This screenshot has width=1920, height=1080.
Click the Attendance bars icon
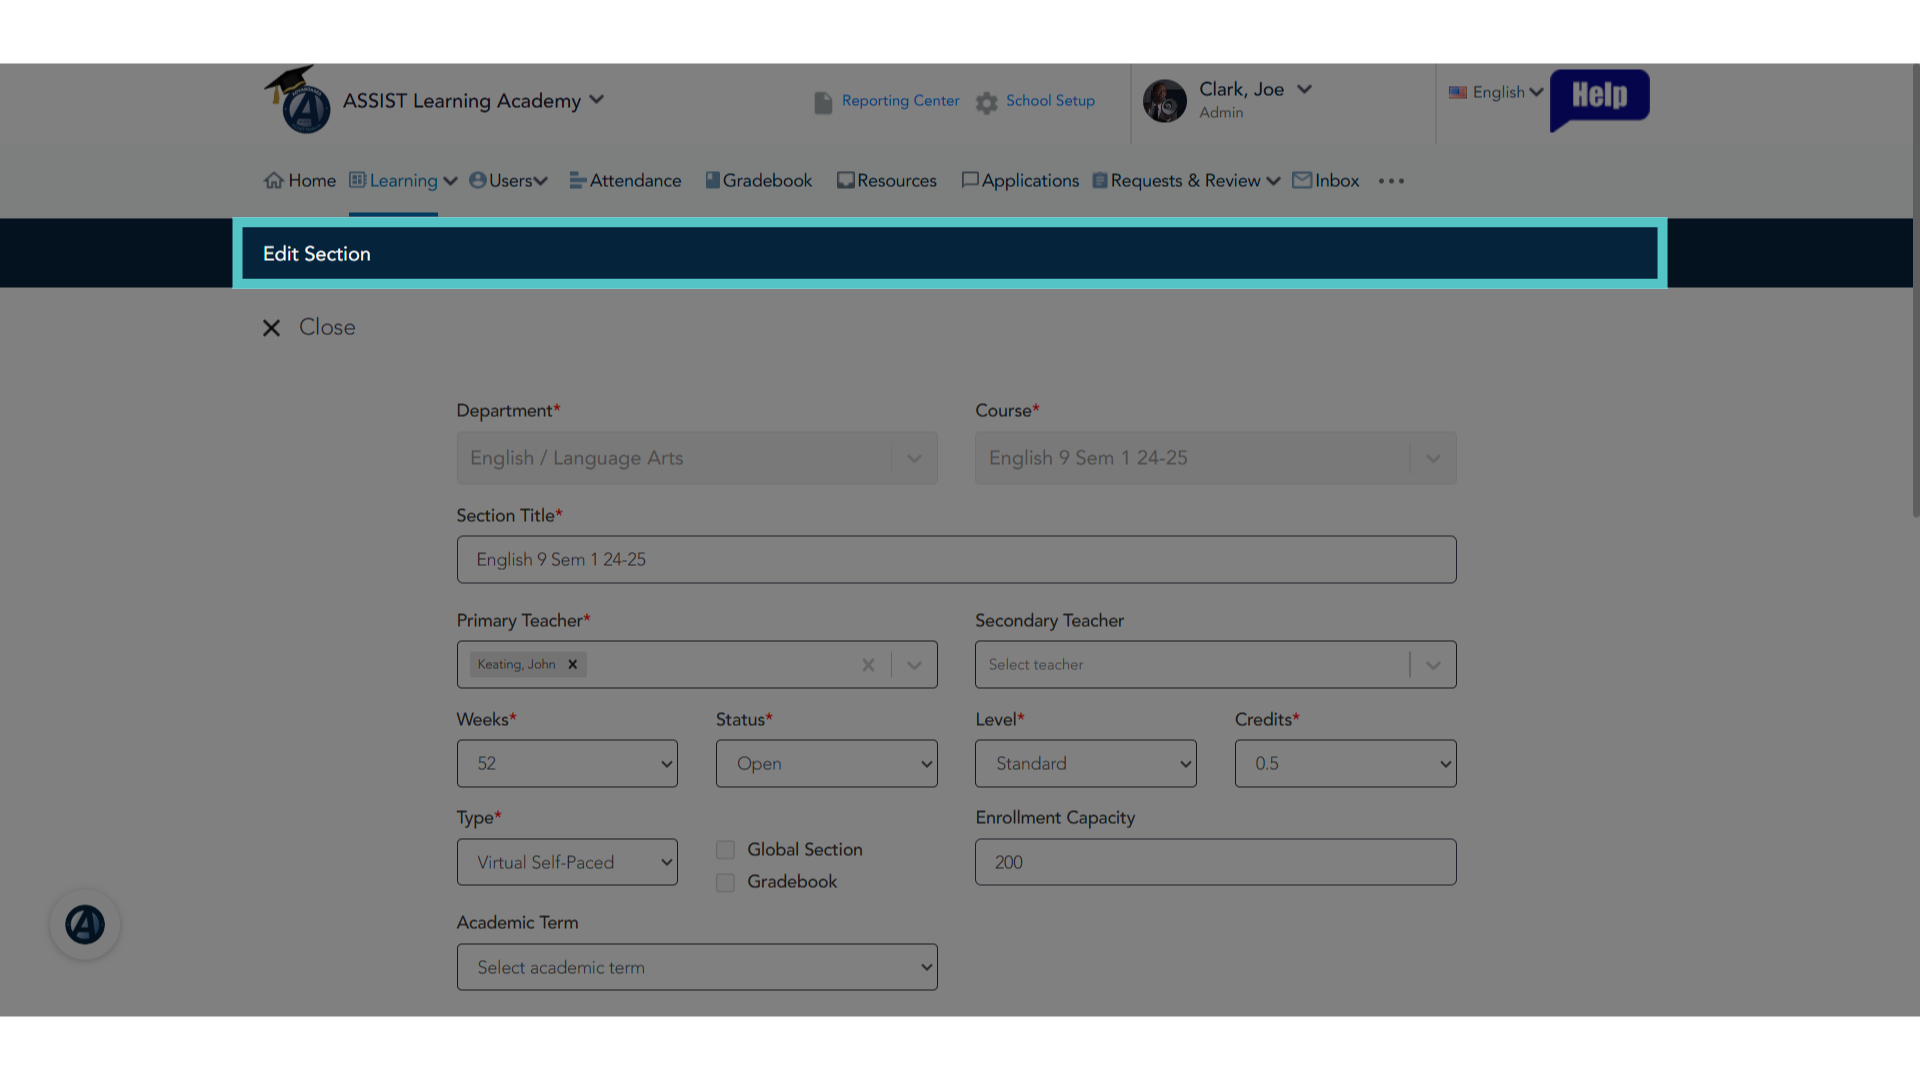[x=577, y=181]
